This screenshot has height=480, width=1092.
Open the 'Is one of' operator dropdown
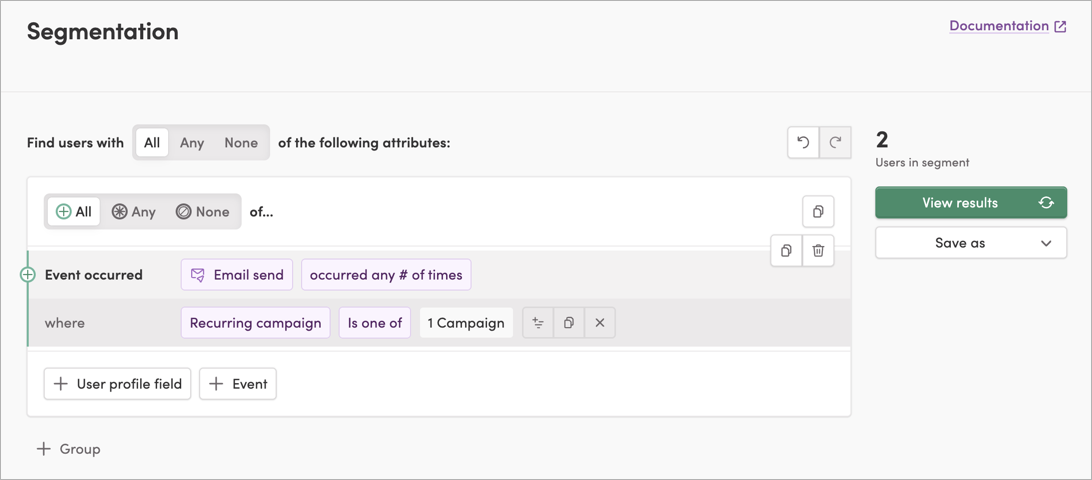pos(375,323)
